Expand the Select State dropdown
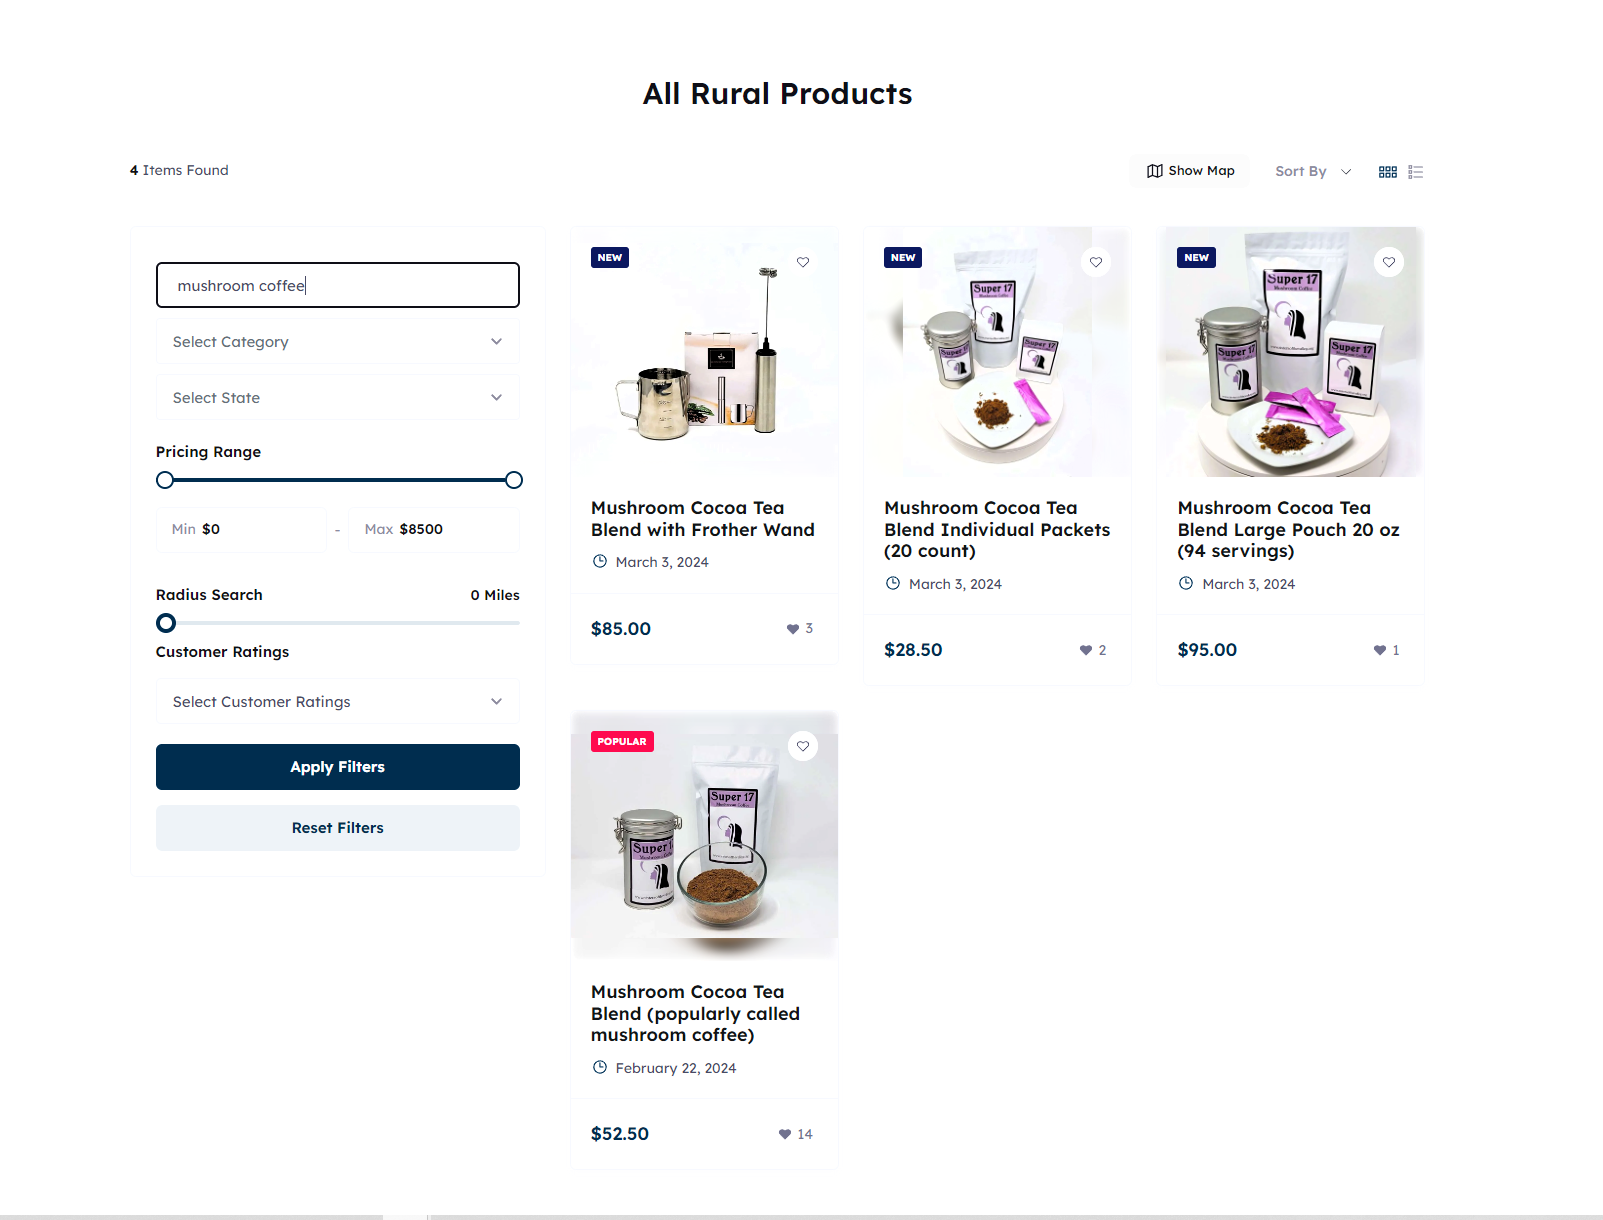The height and width of the screenshot is (1220, 1603). tap(337, 398)
